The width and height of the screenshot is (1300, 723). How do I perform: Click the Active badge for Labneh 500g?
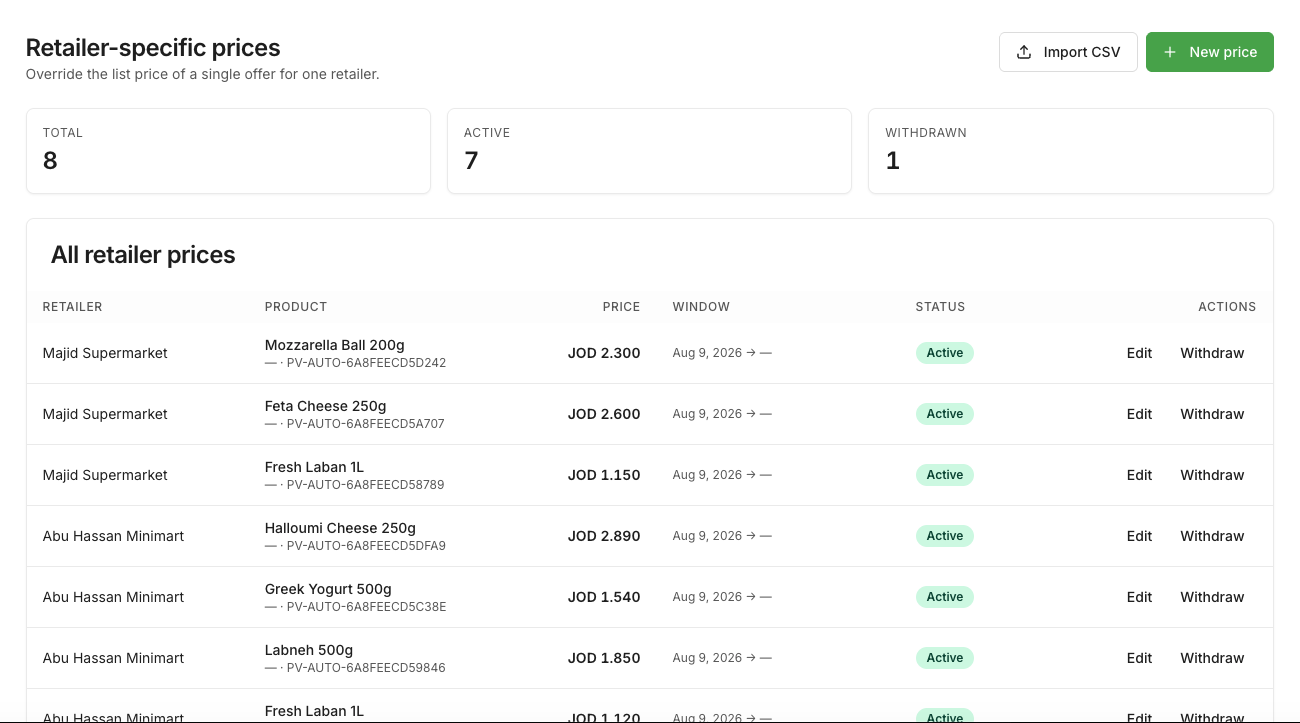(944, 658)
